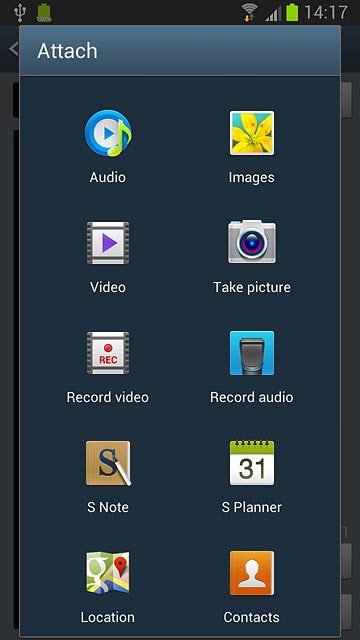This screenshot has width=360, height=640.
Task: Tap the Record audio label
Action: [x=252, y=397]
